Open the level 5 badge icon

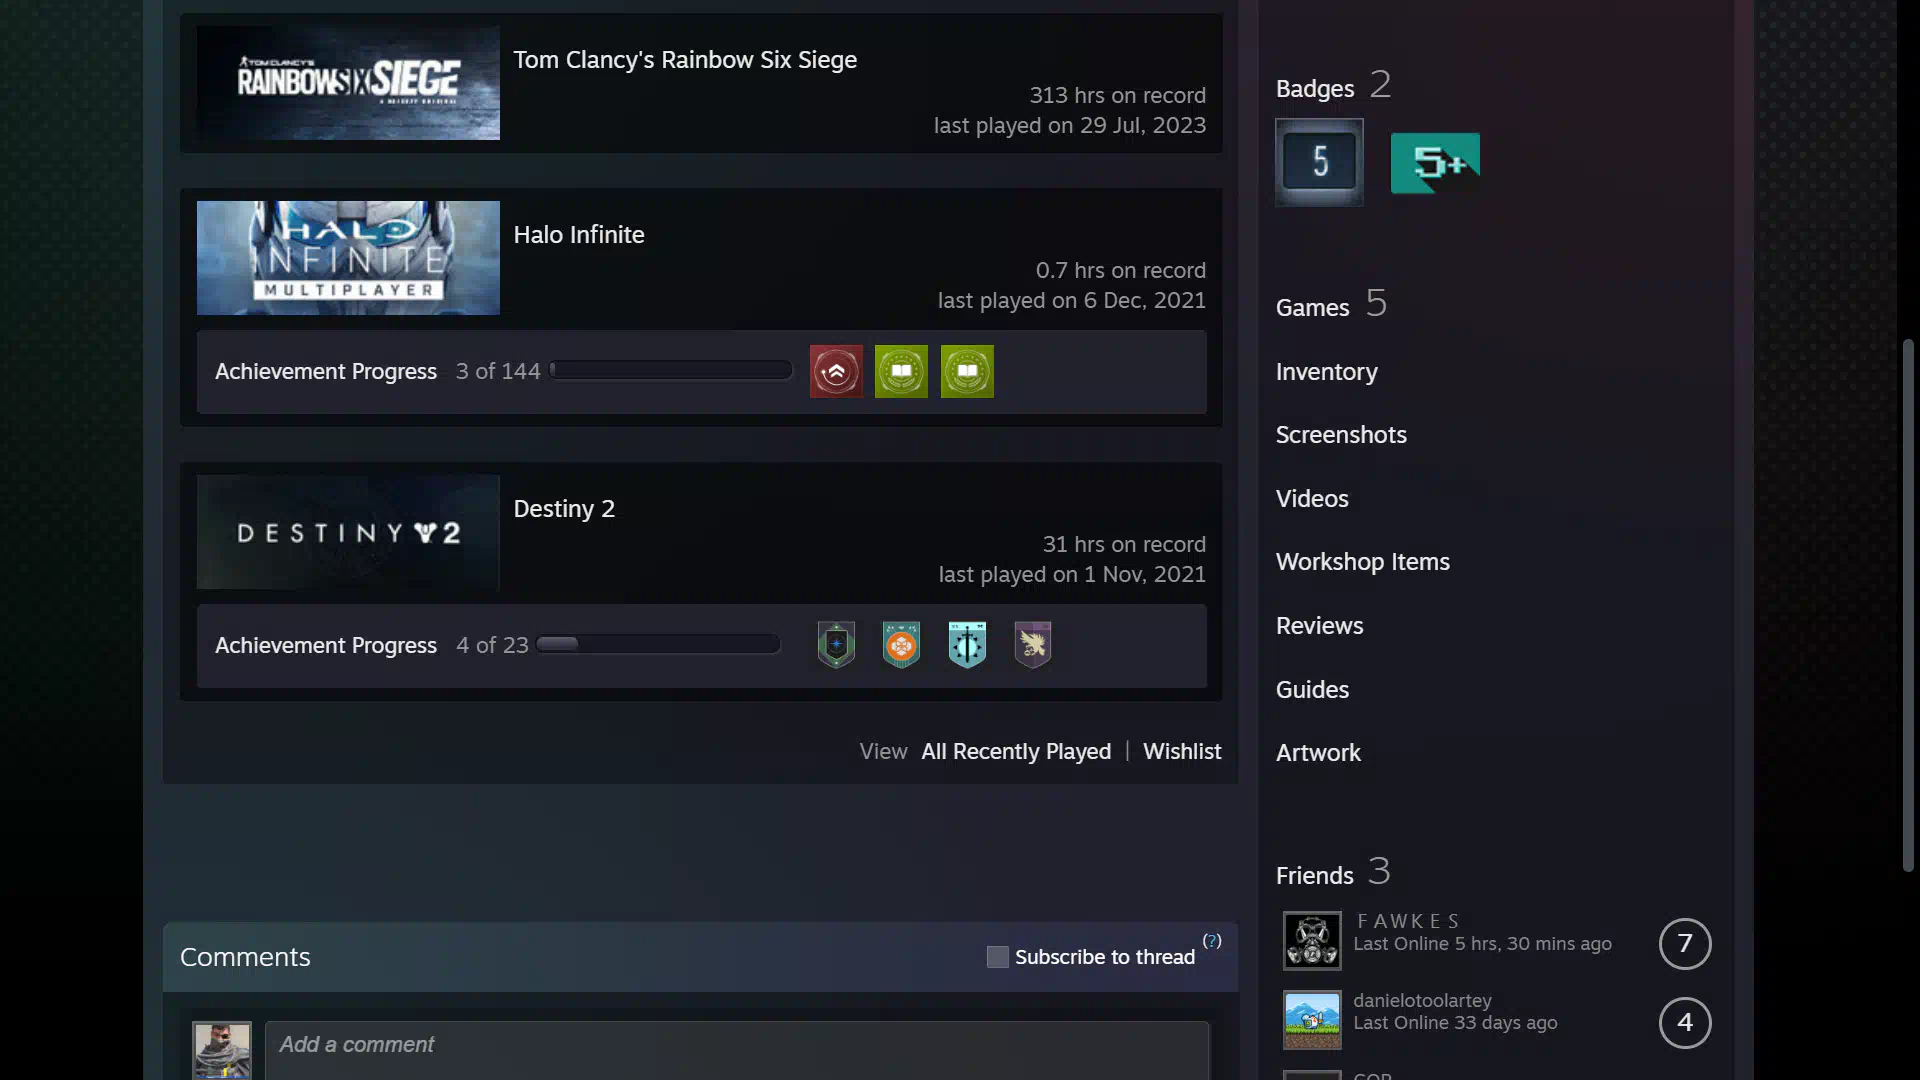1319,162
